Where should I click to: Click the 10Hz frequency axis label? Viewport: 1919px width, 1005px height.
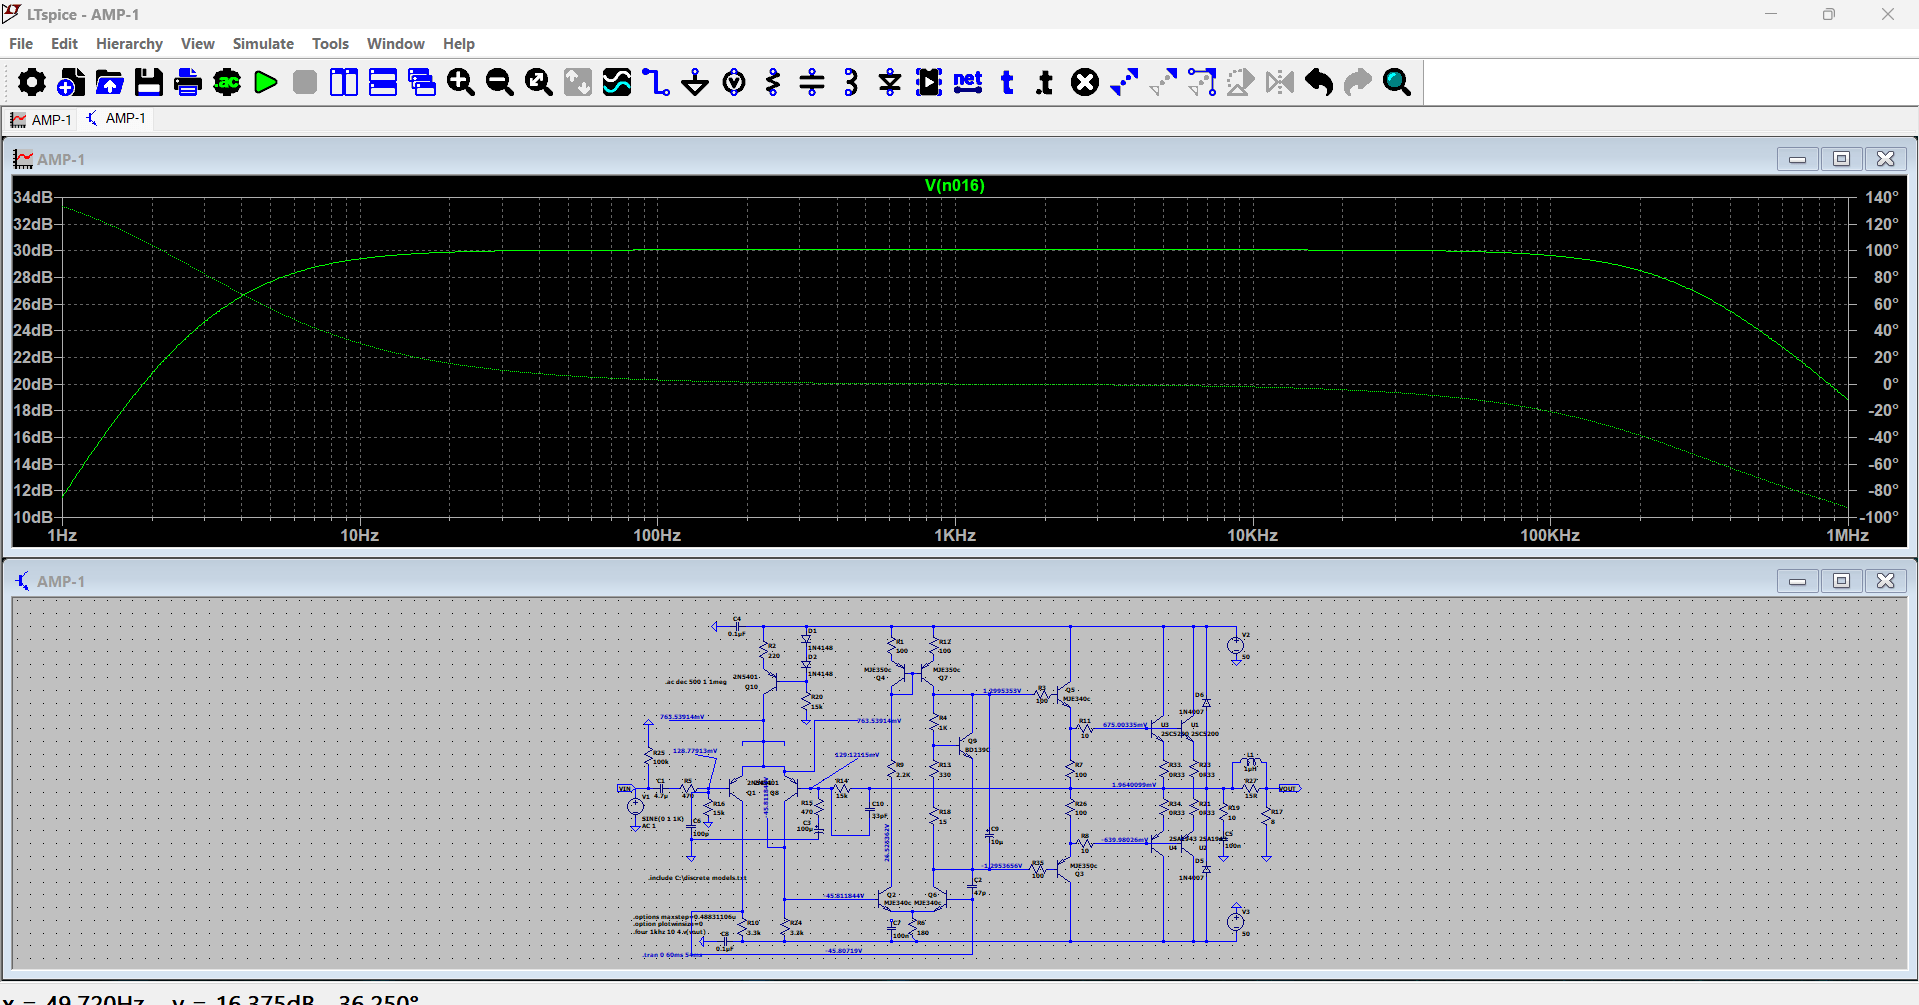click(x=360, y=535)
